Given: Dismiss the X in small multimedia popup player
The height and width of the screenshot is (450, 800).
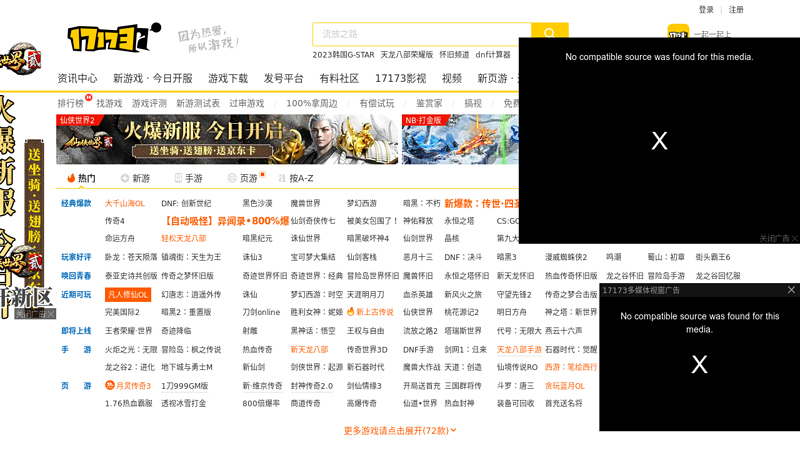Looking at the screenshot, I should (699, 364).
